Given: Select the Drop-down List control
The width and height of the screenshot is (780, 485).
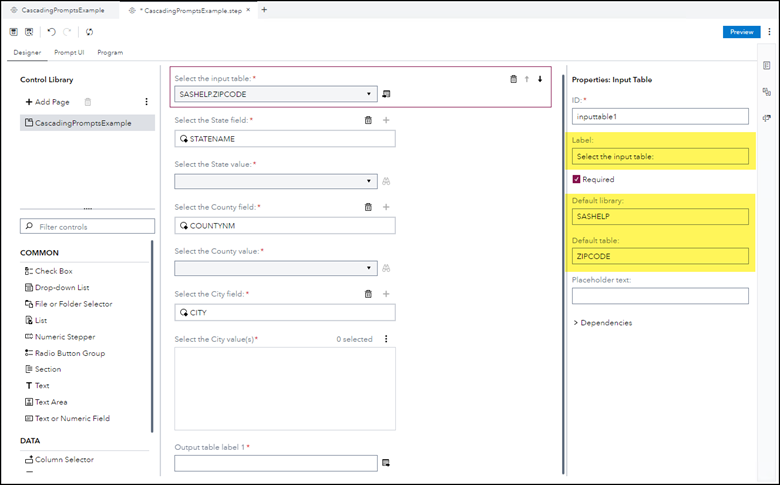Looking at the screenshot, I should 57,288.
